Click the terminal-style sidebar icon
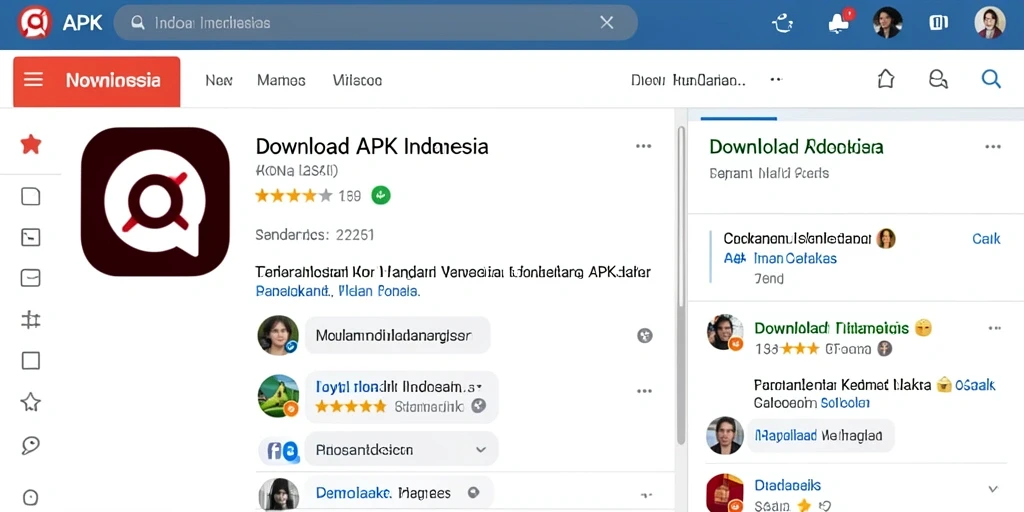Image resolution: width=1024 pixels, height=512 pixels. click(31, 237)
